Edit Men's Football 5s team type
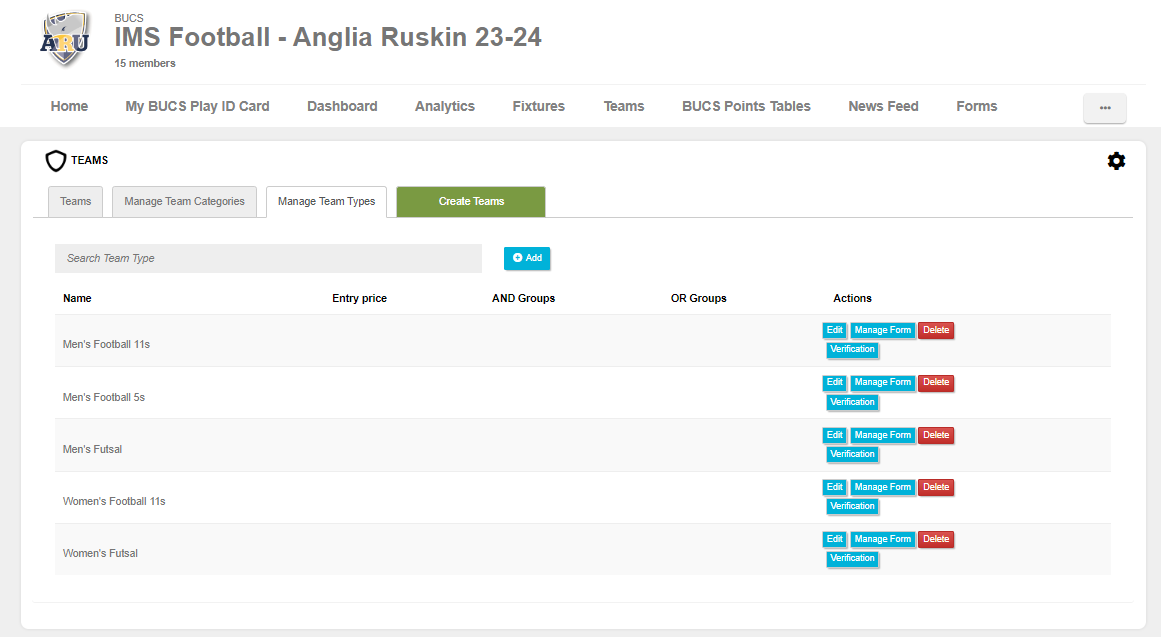Screen dimensions: 1161x637 [x=834, y=383]
